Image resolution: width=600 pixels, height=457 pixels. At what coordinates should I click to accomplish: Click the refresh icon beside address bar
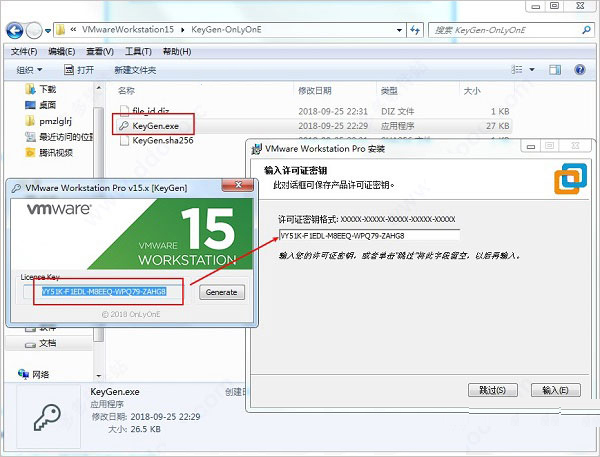point(415,30)
